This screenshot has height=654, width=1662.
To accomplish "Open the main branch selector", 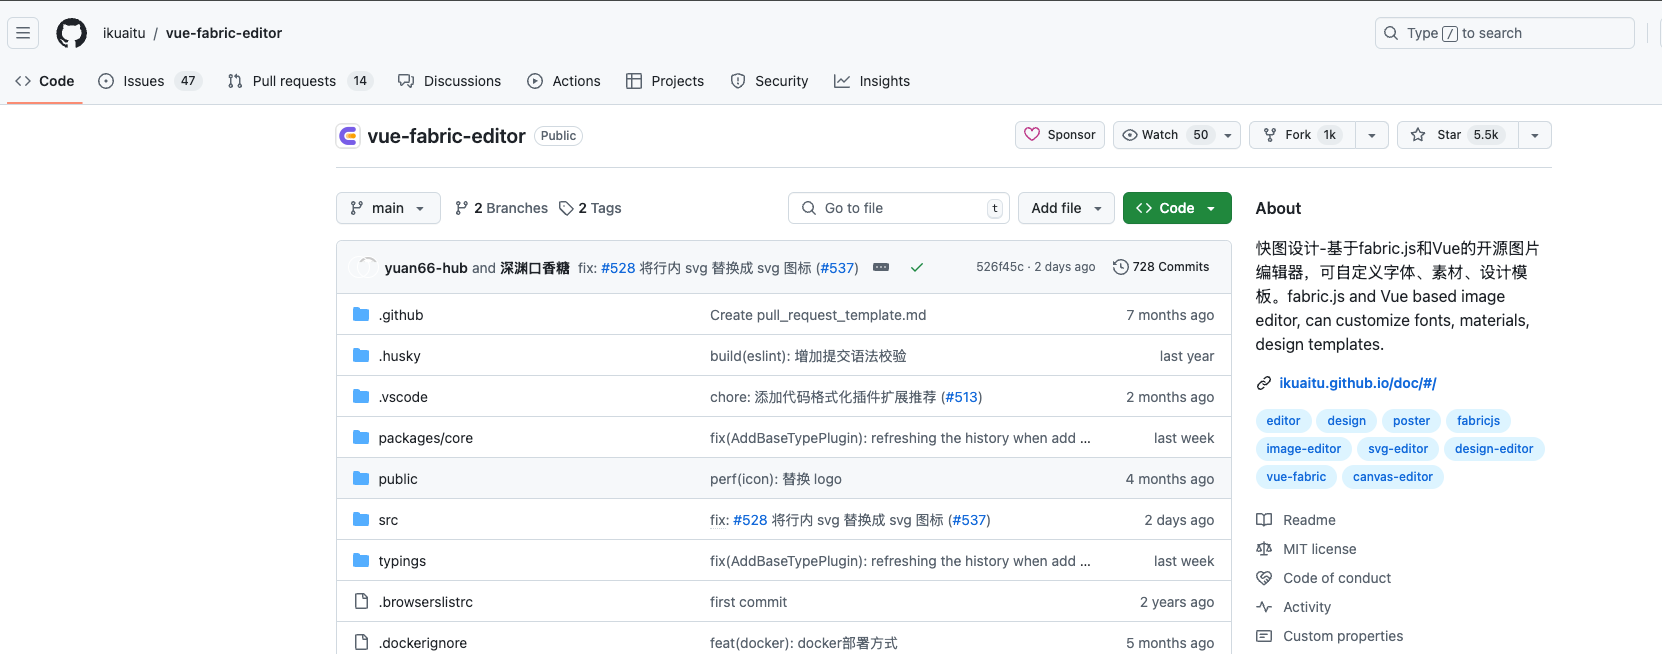I will click(x=388, y=208).
